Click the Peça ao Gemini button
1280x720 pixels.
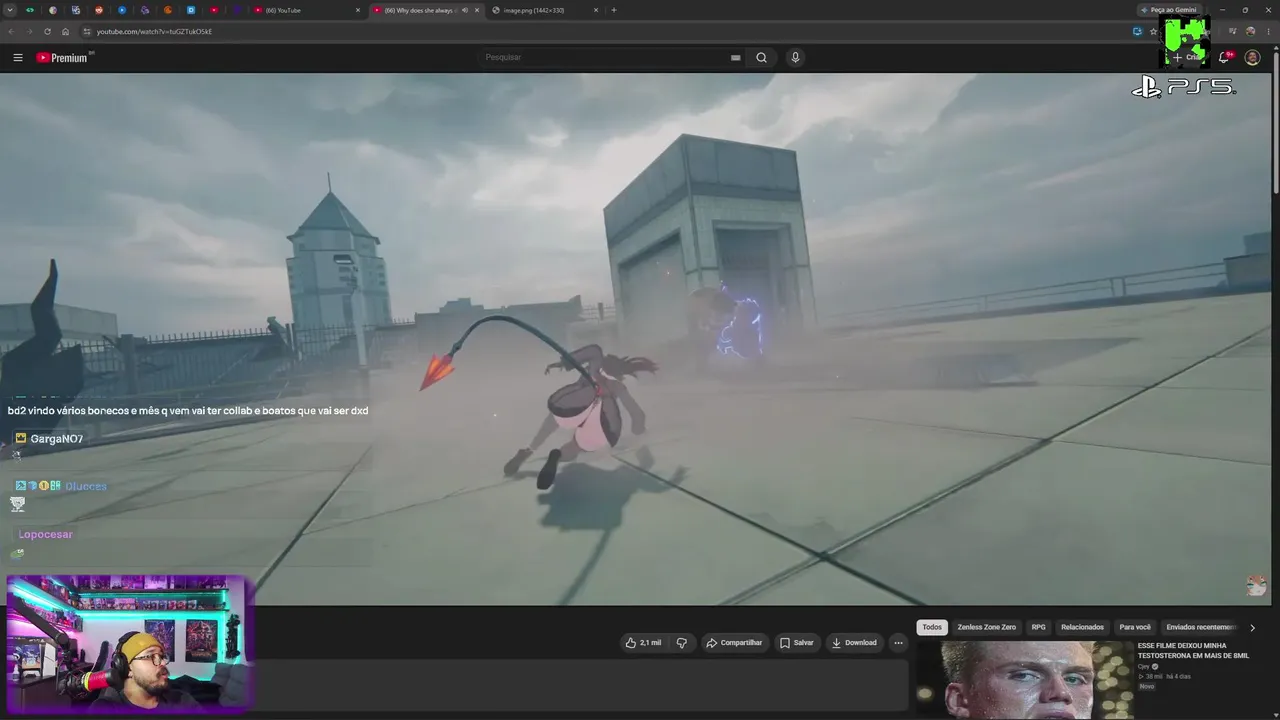1169,10
